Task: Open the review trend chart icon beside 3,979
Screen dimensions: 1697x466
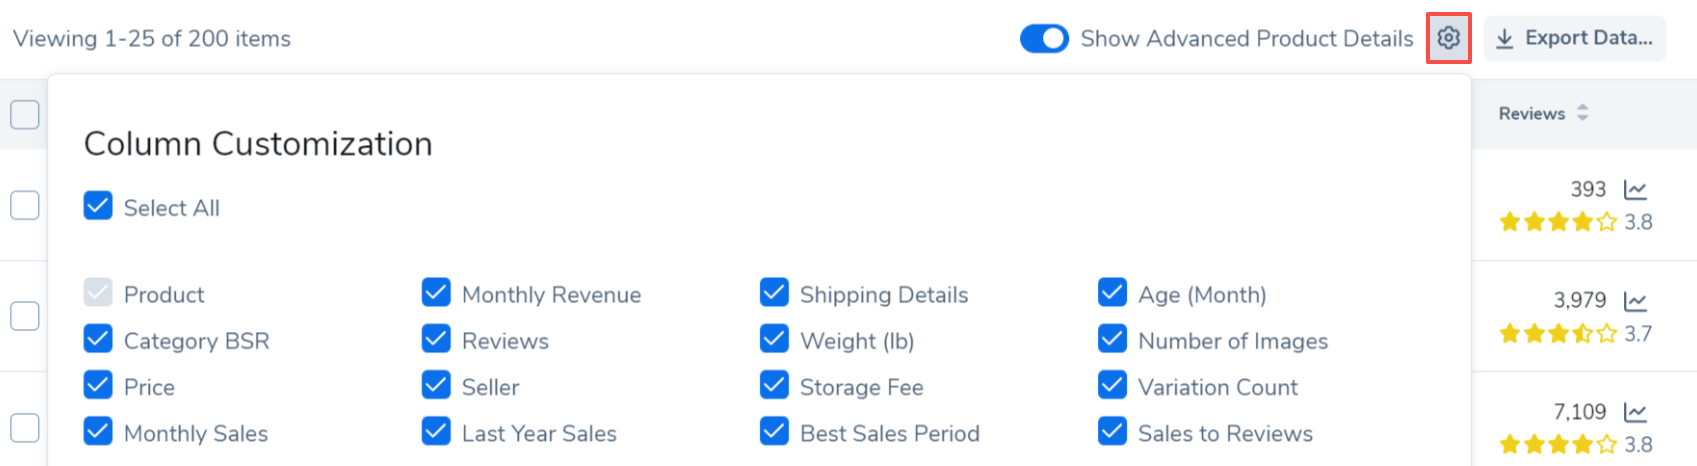Action: click(x=1635, y=301)
